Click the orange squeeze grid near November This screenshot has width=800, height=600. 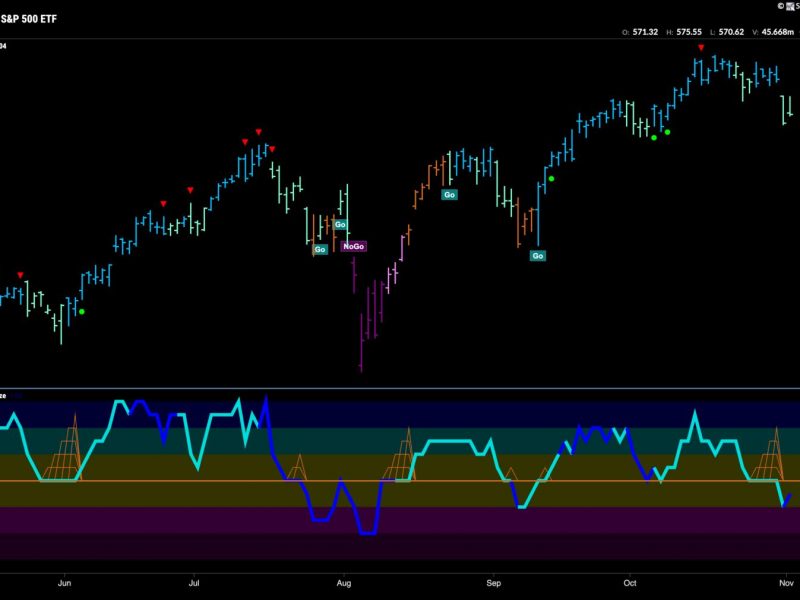click(x=766, y=455)
